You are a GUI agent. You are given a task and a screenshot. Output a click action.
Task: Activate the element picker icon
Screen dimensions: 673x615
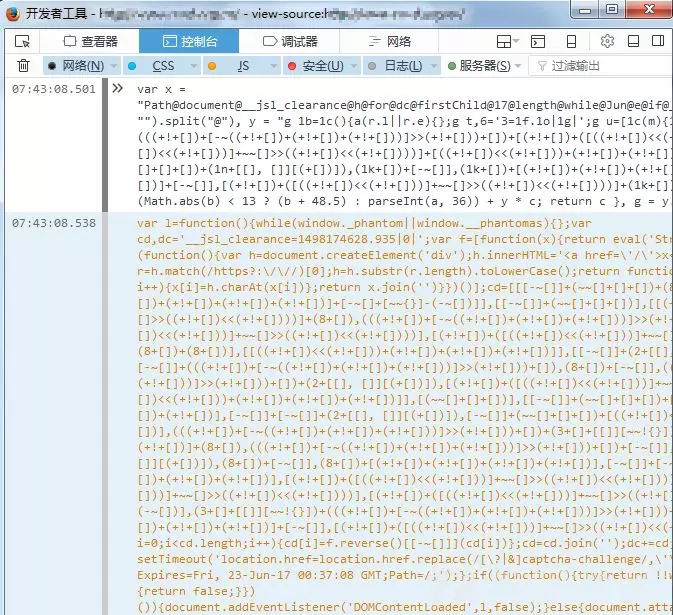pyautogui.click(x=22, y=41)
